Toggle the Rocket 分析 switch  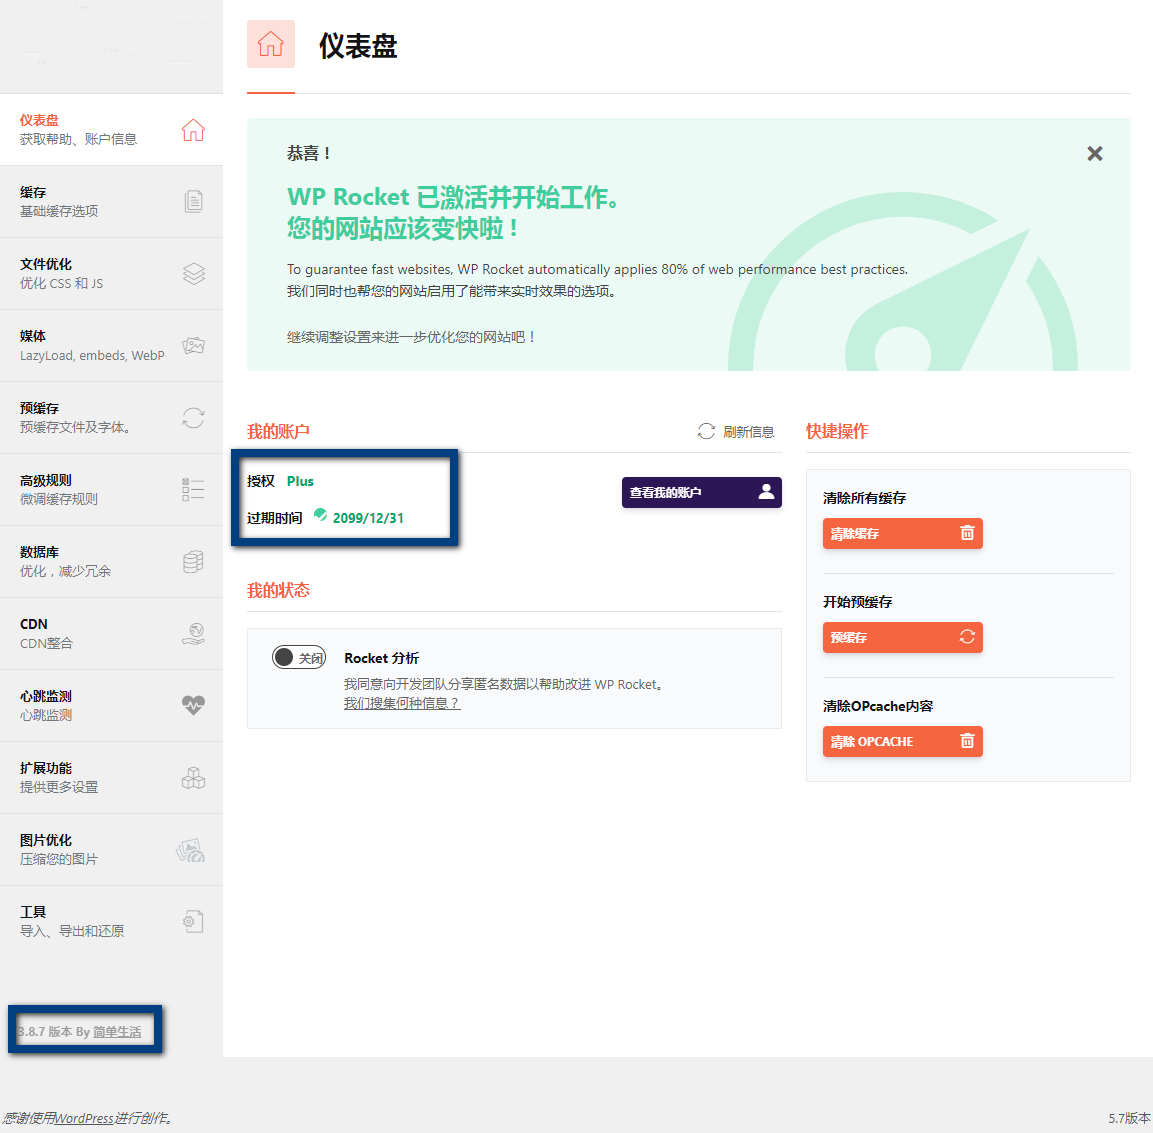[299, 657]
